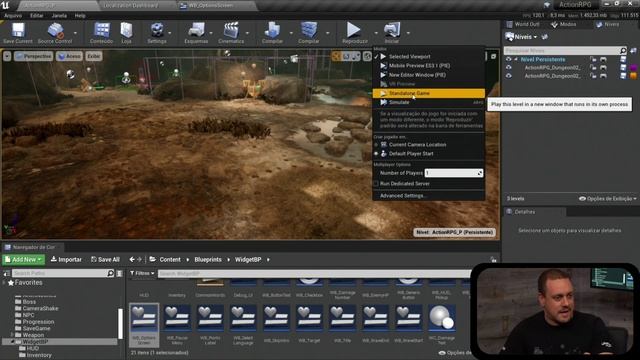Select the SaveGame folder in tree
The height and width of the screenshot is (360, 640).
(36, 328)
